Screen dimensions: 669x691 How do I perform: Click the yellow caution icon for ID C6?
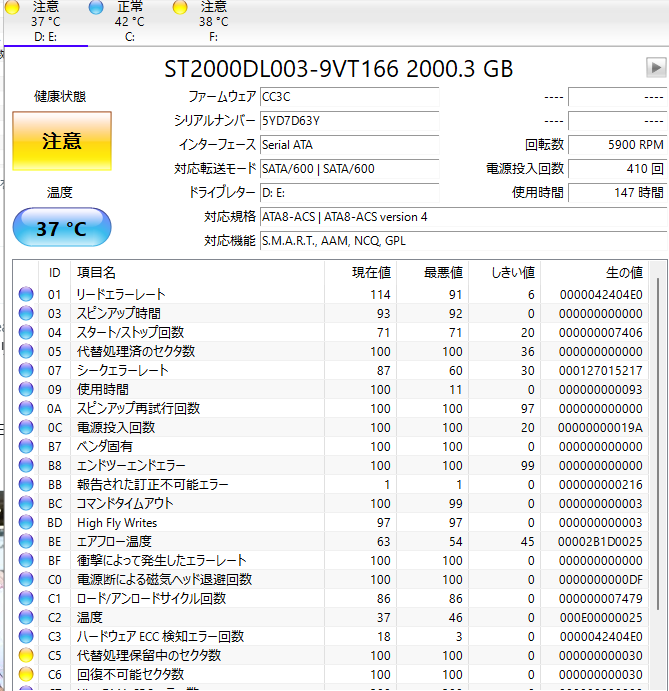[x=26, y=674]
